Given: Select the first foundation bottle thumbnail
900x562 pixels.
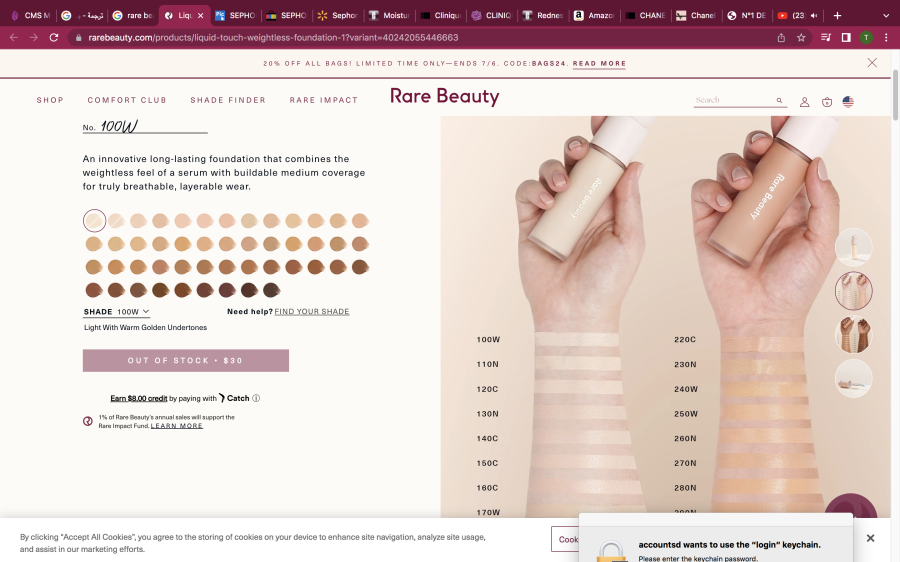Looking at the screenshot, I should pos(853,247).
